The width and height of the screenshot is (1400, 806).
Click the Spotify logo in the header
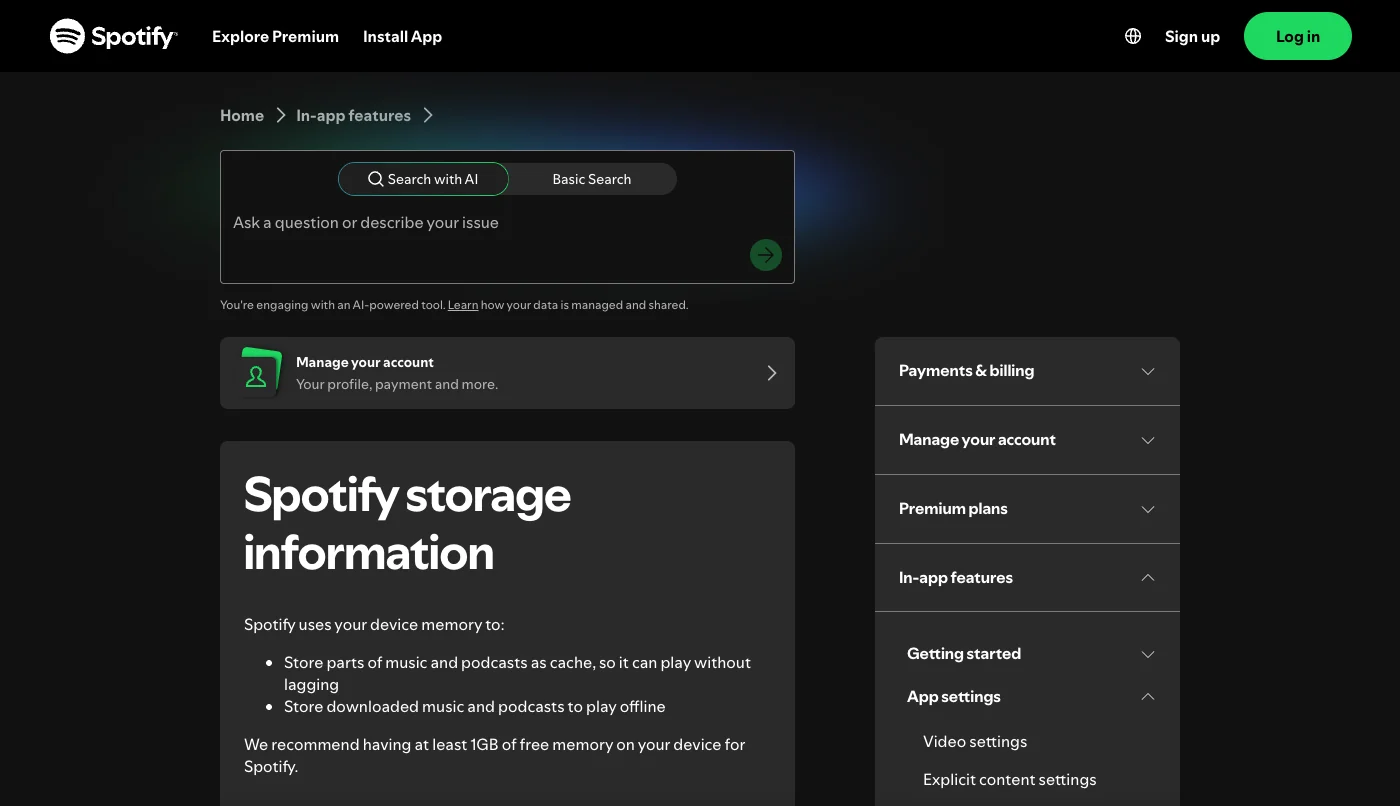(114, 36)
